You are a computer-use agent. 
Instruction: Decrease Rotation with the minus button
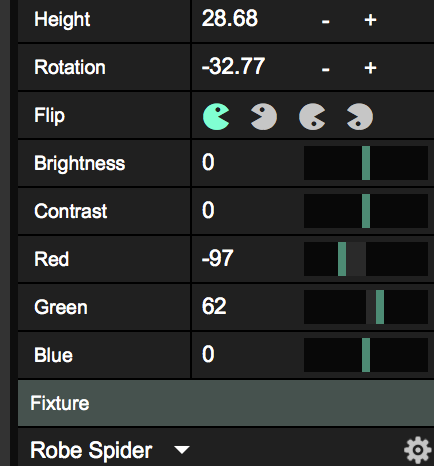326,70
